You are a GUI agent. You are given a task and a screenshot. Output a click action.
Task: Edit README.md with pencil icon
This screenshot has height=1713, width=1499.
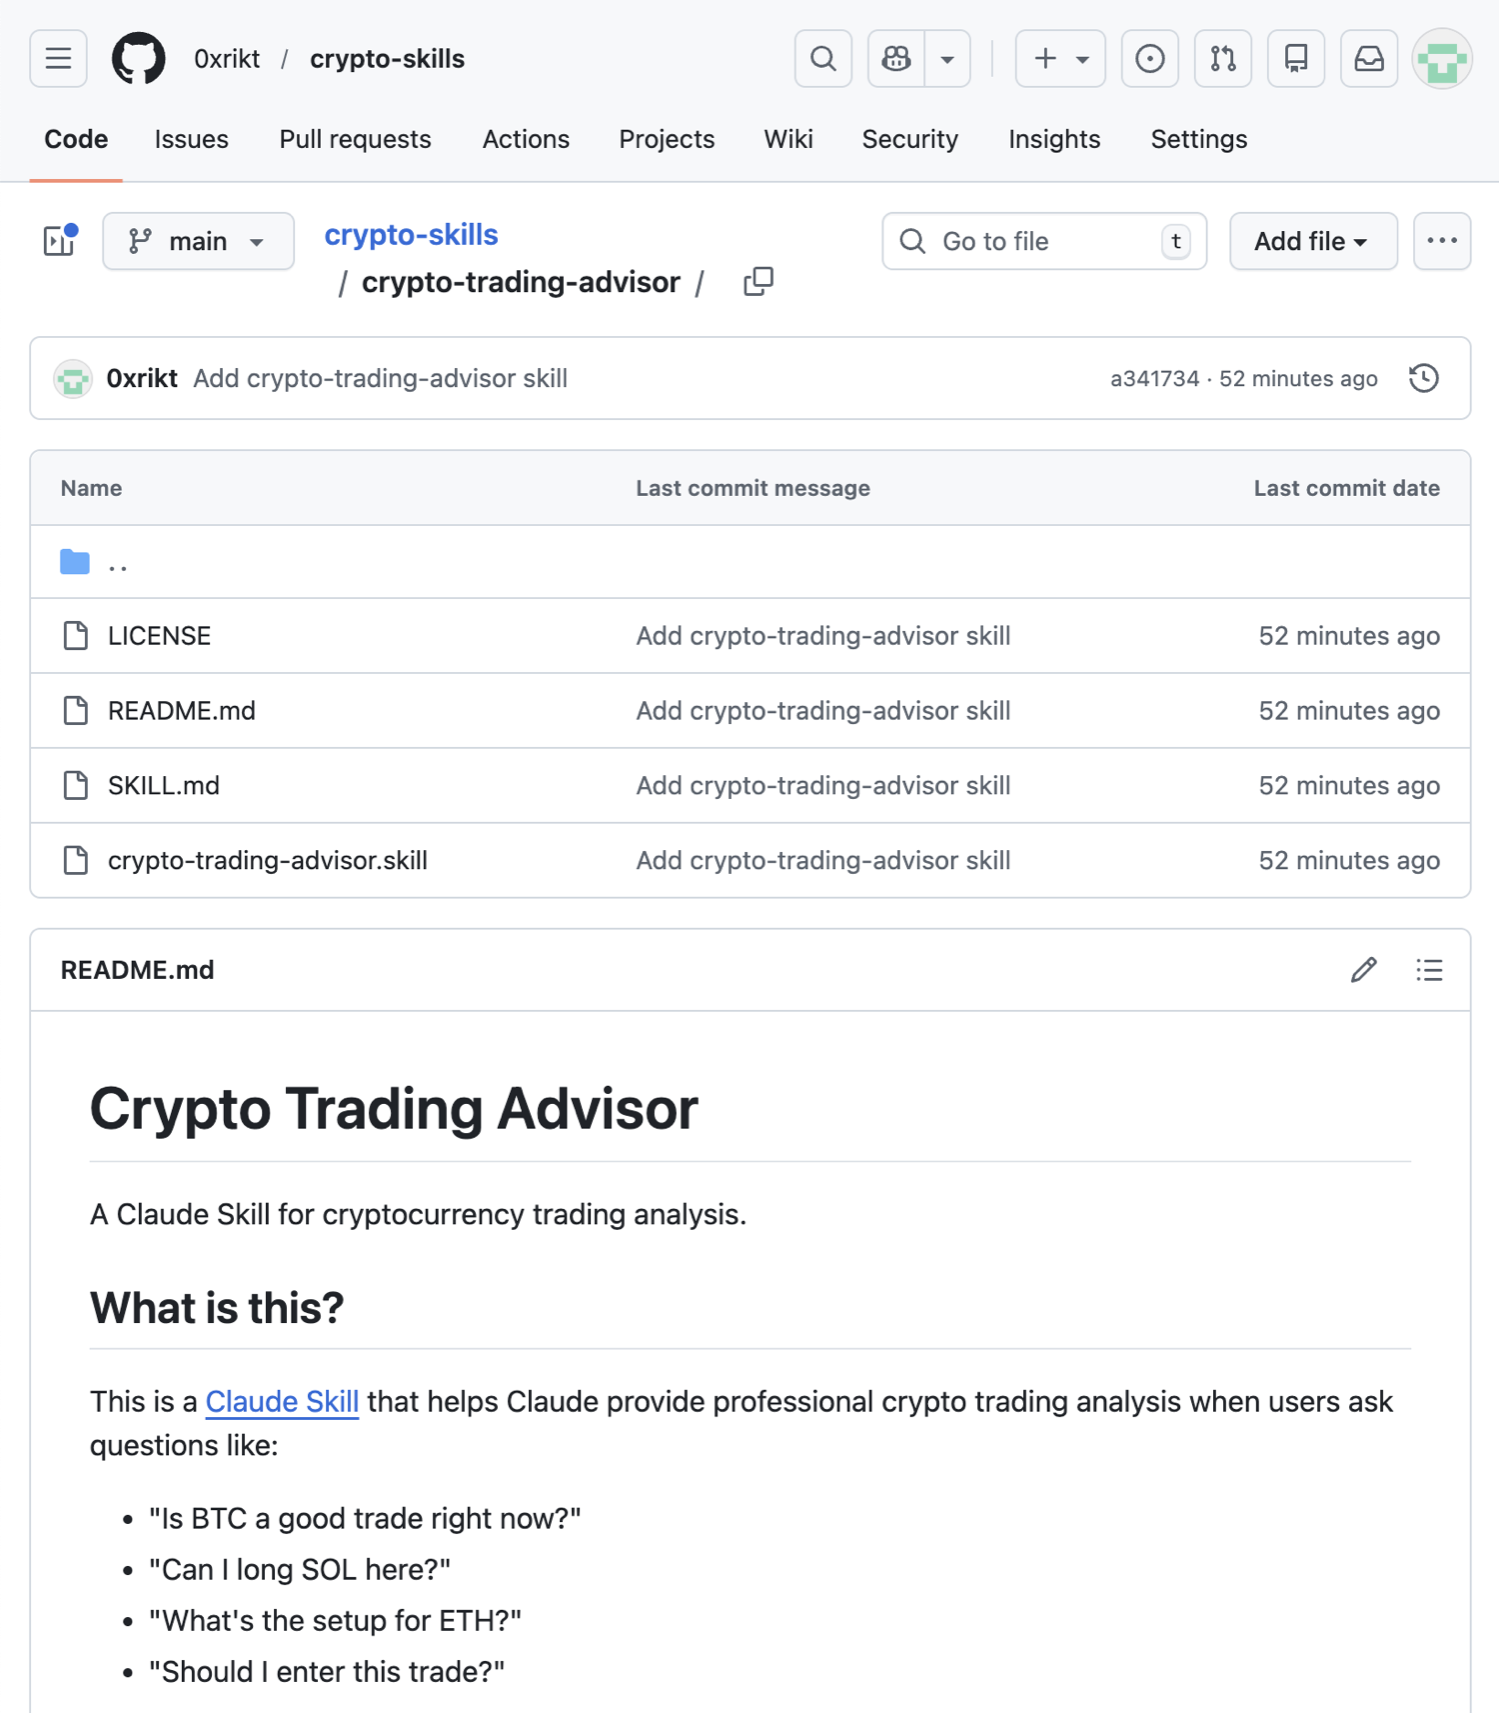1363,970
